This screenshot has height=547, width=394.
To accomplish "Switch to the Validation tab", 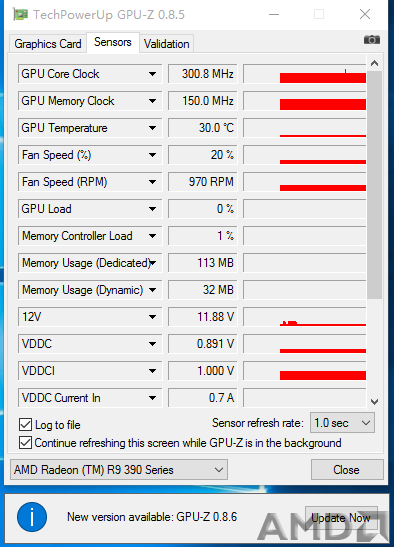I will click(x=166, y=44).
